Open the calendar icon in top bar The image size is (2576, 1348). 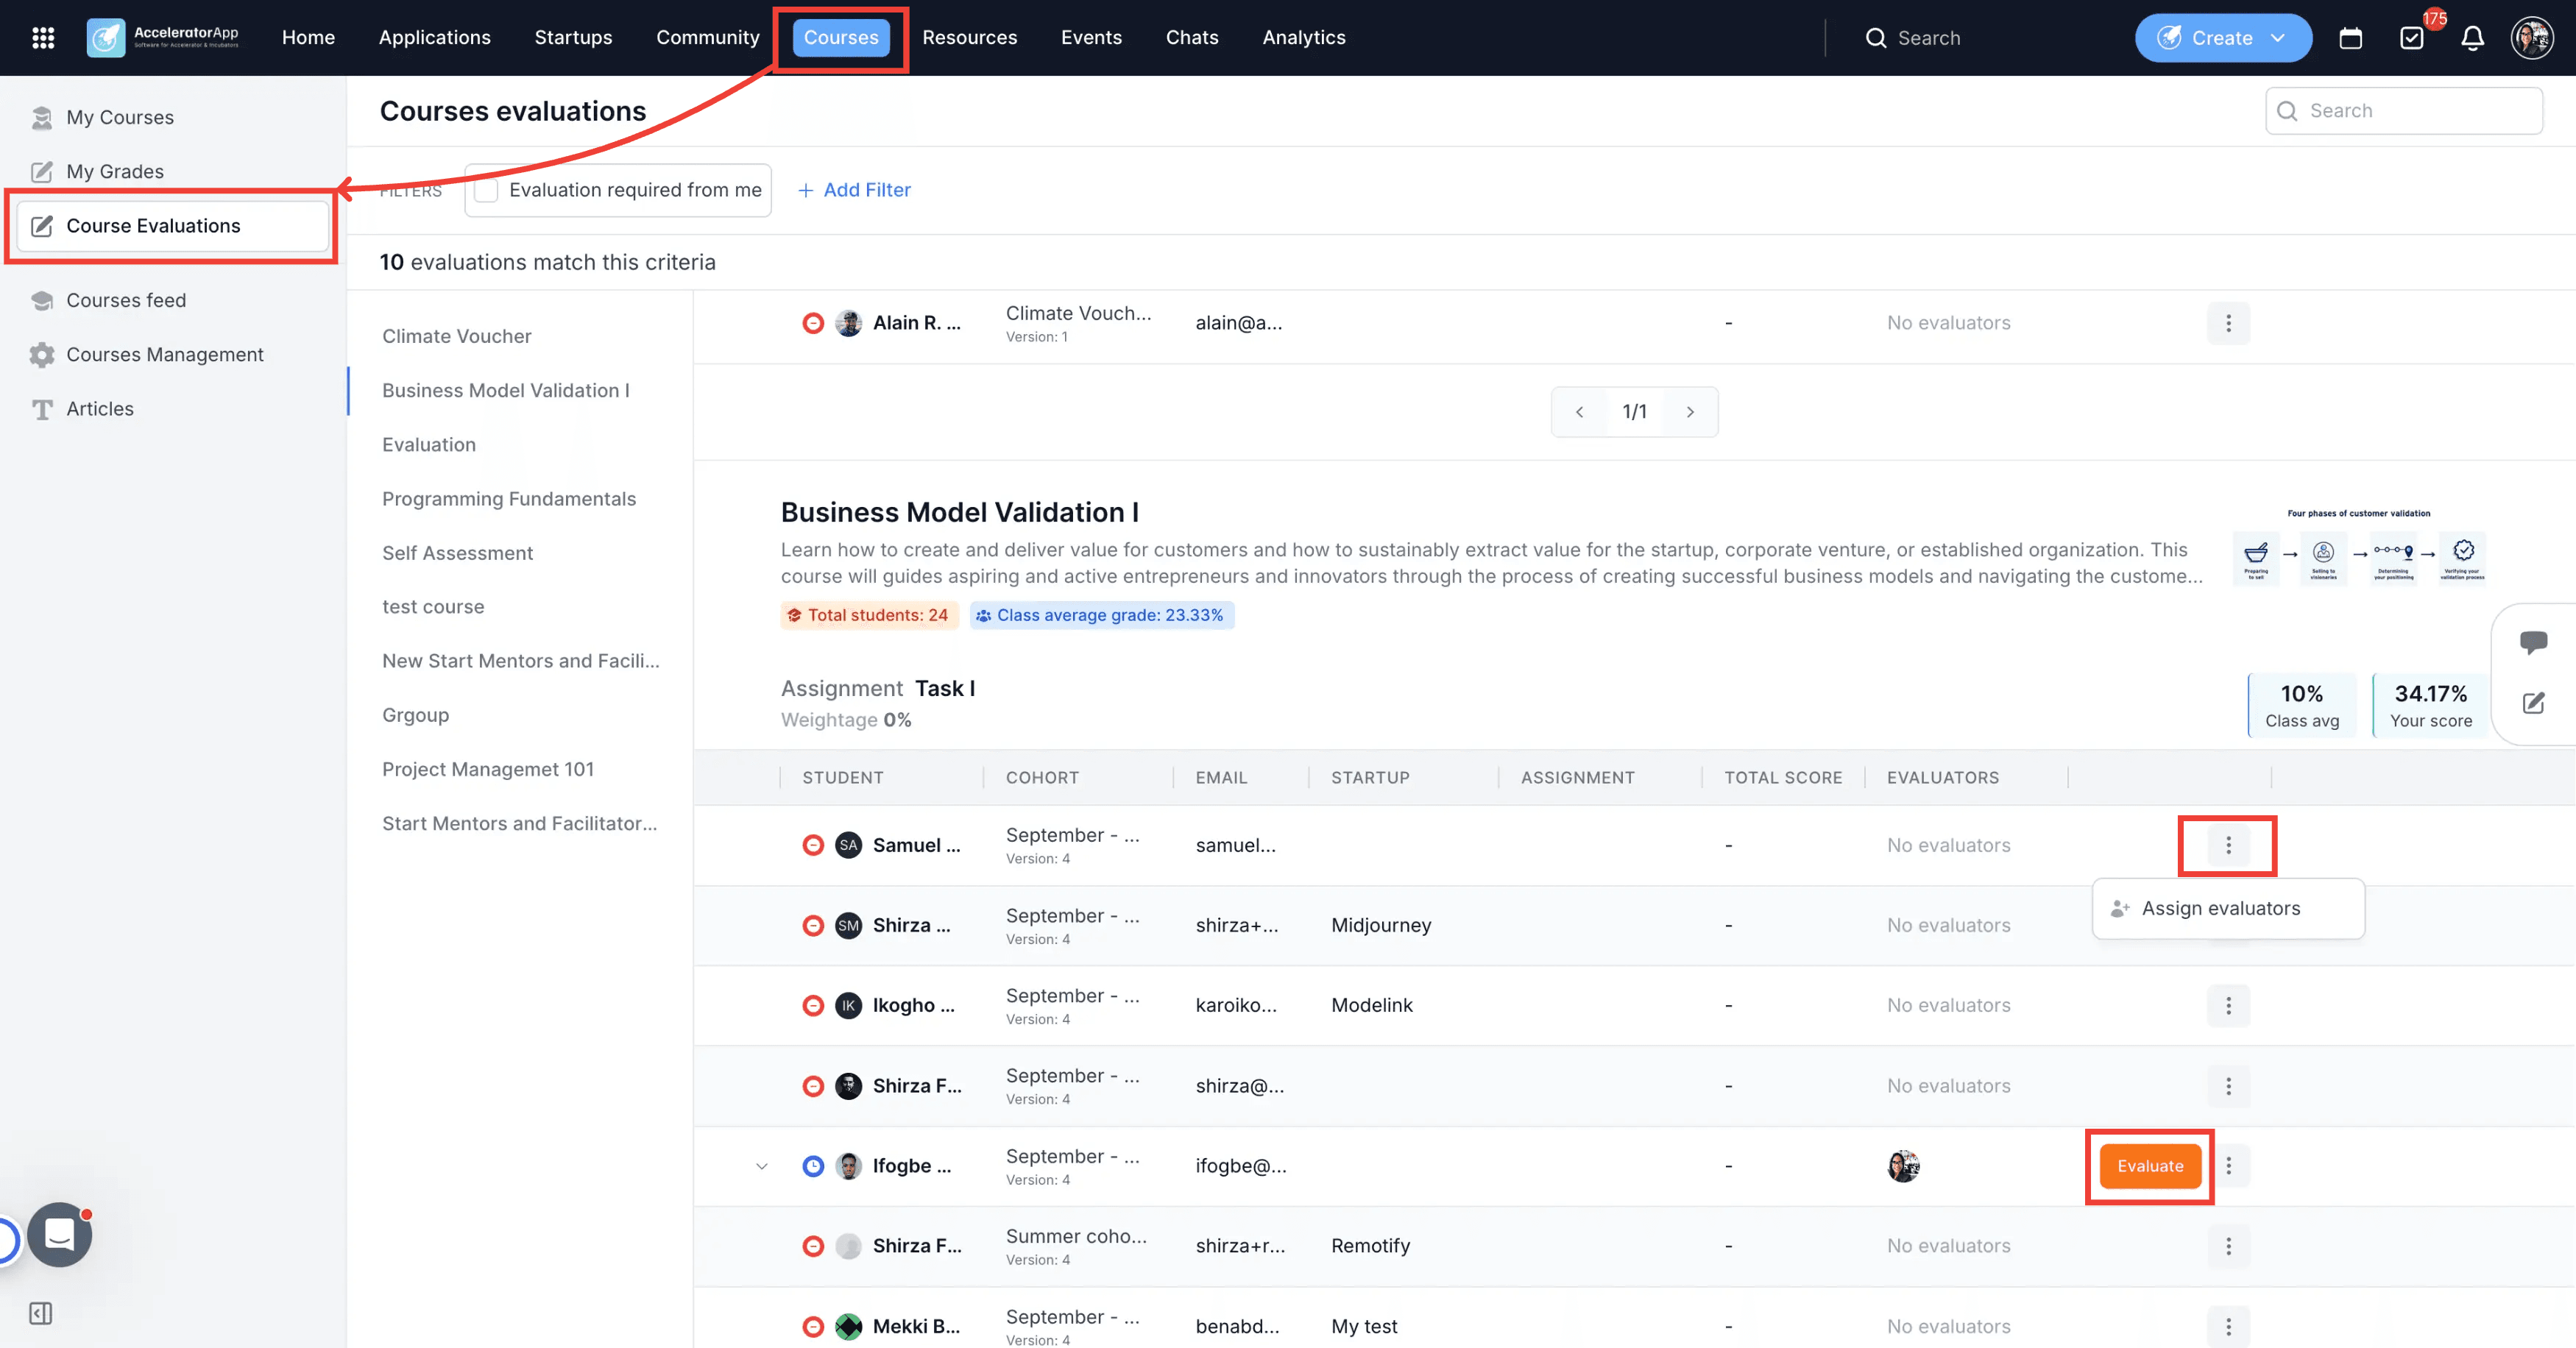click(x=2350, y=38)
